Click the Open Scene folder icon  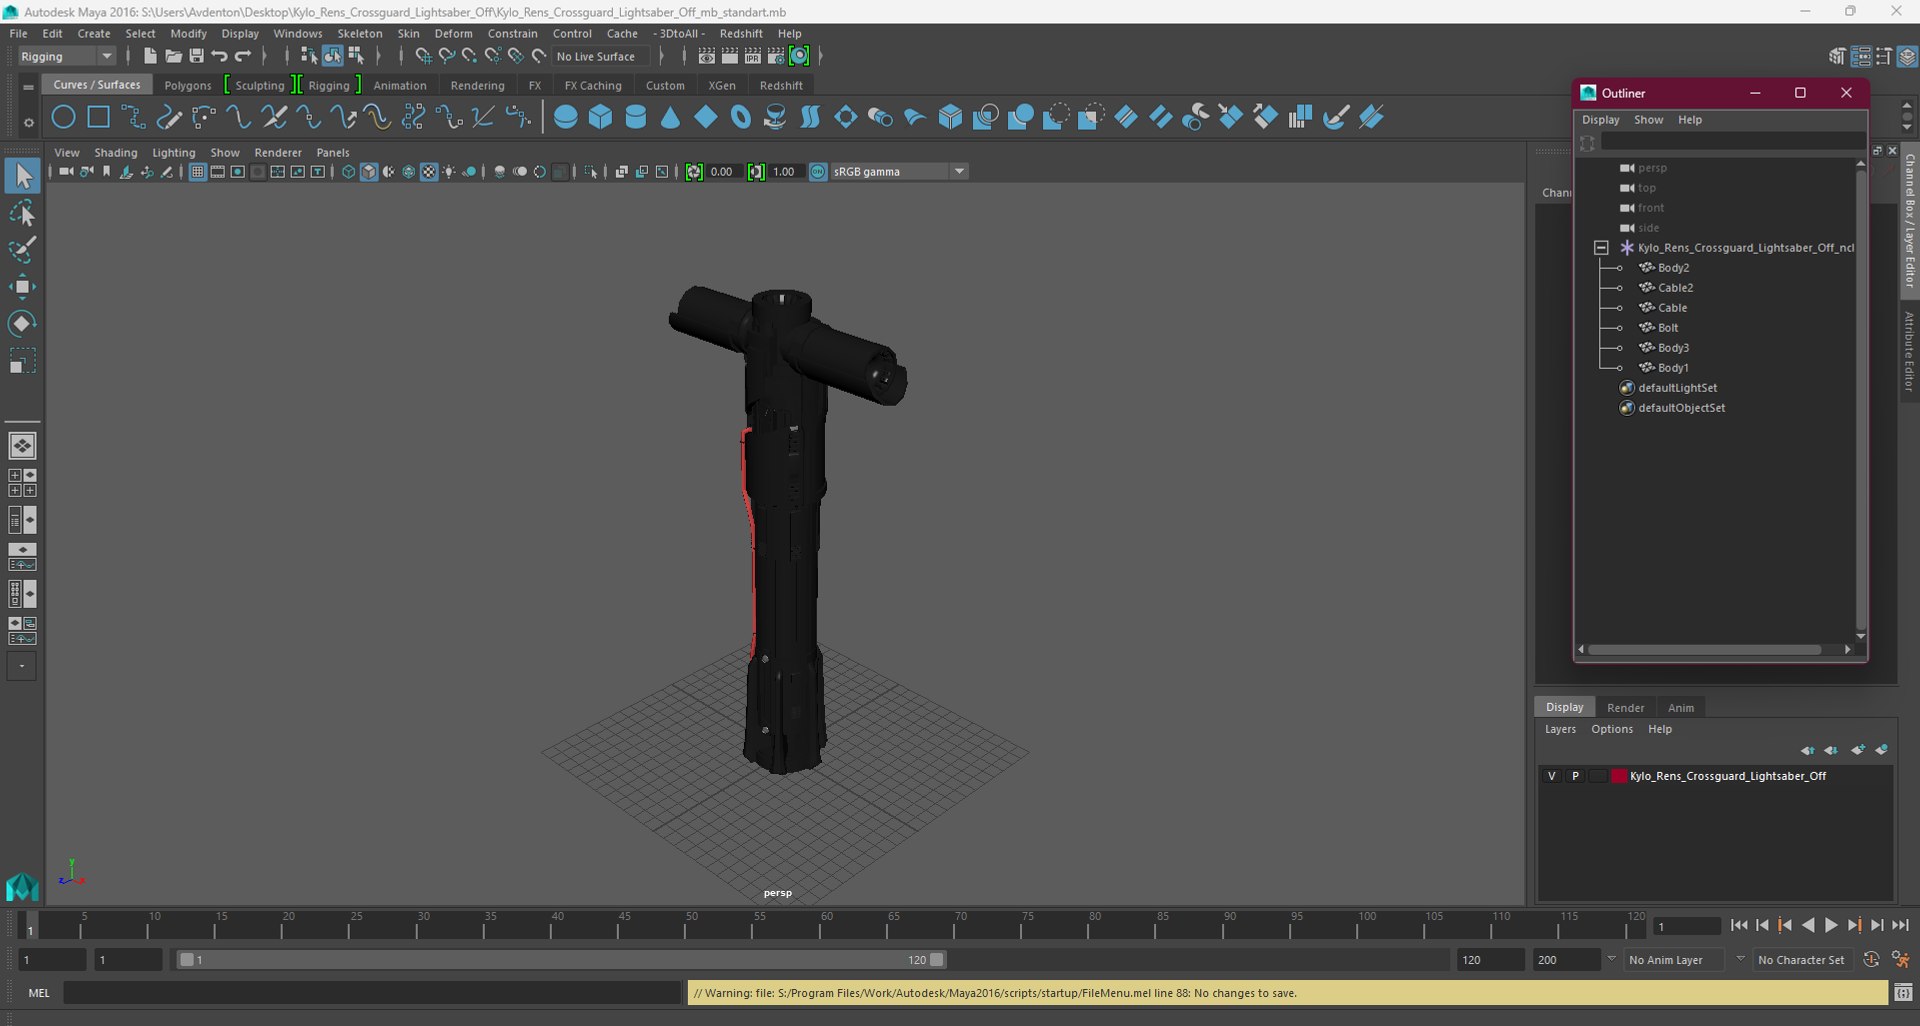pos(173,56)
